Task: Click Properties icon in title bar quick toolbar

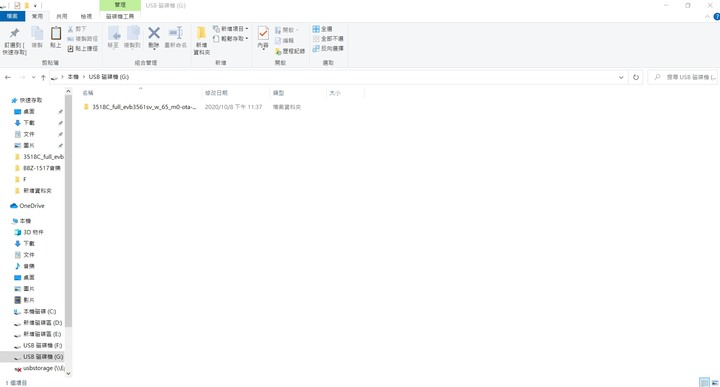Action: pyautogui.click(x=17, y=6)
